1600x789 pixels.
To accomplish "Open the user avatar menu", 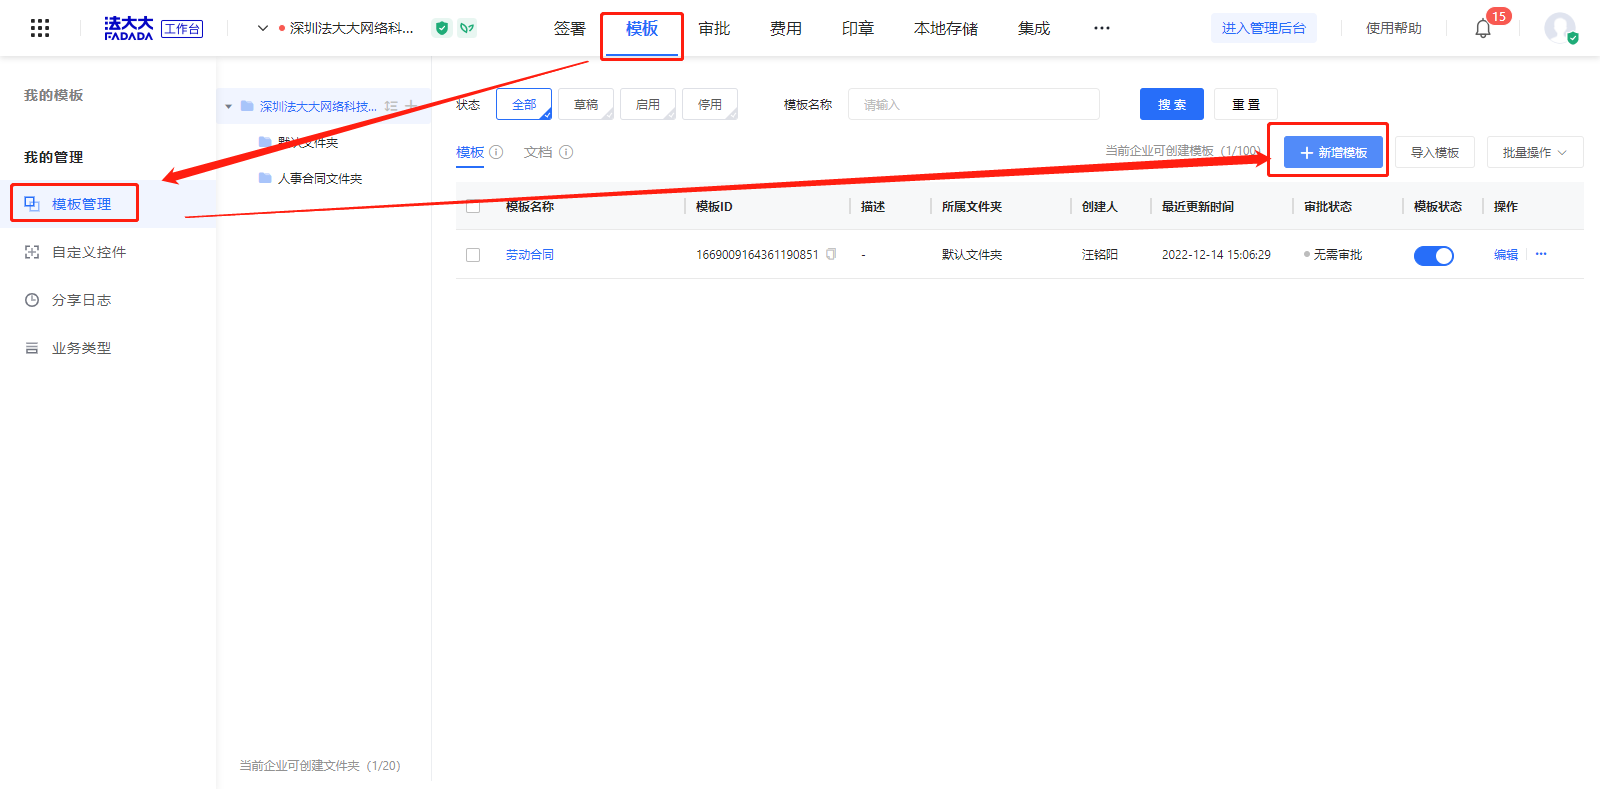I will point(1560,28).
